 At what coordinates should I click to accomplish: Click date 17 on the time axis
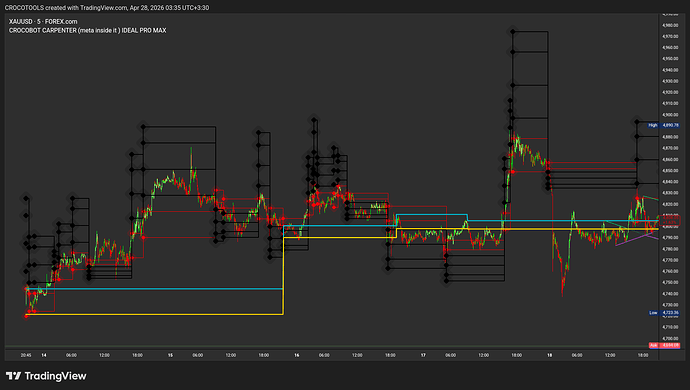coord(423,355)
